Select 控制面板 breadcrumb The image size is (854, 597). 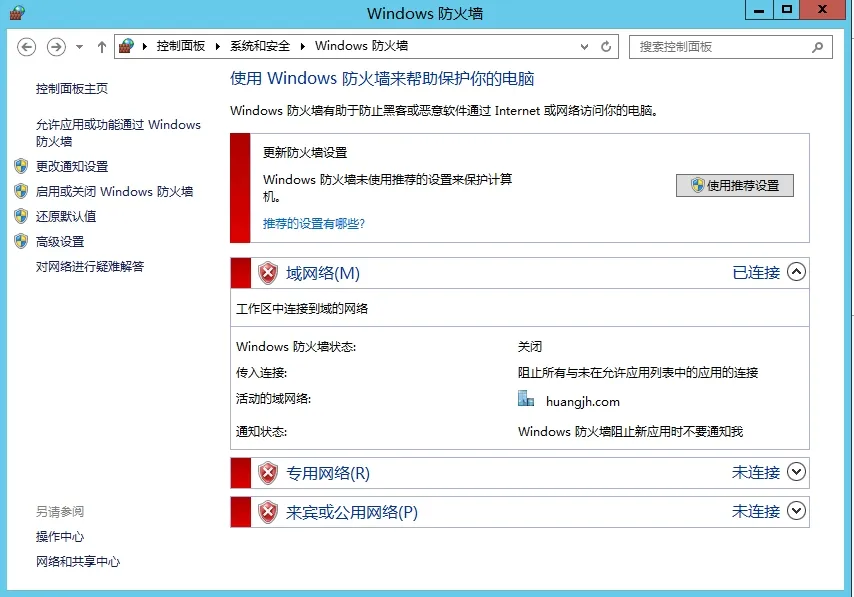coord(181,46)
